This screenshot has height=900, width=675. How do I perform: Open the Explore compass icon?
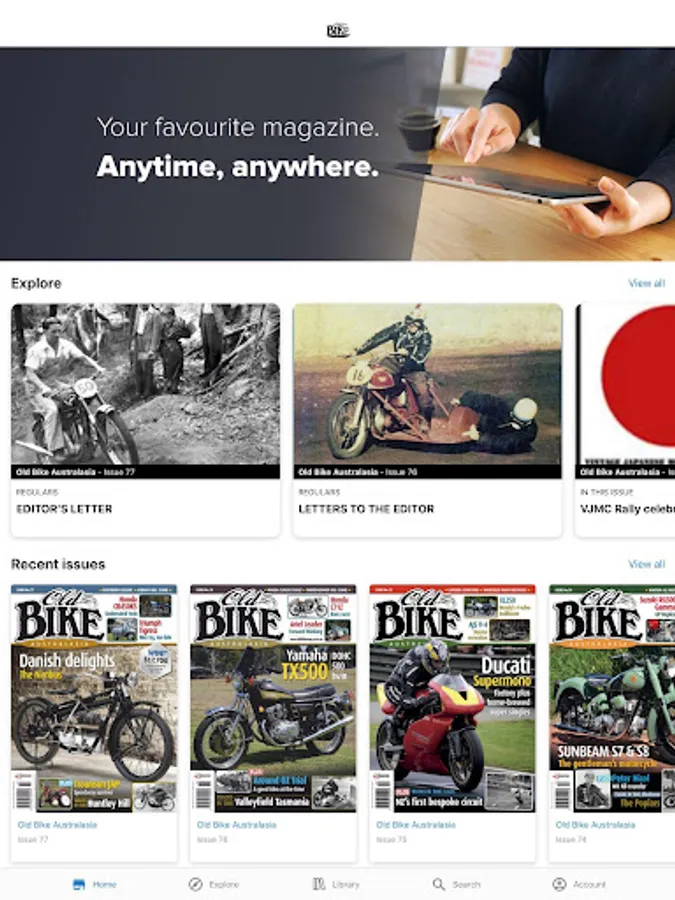click(x=196, y=884)
